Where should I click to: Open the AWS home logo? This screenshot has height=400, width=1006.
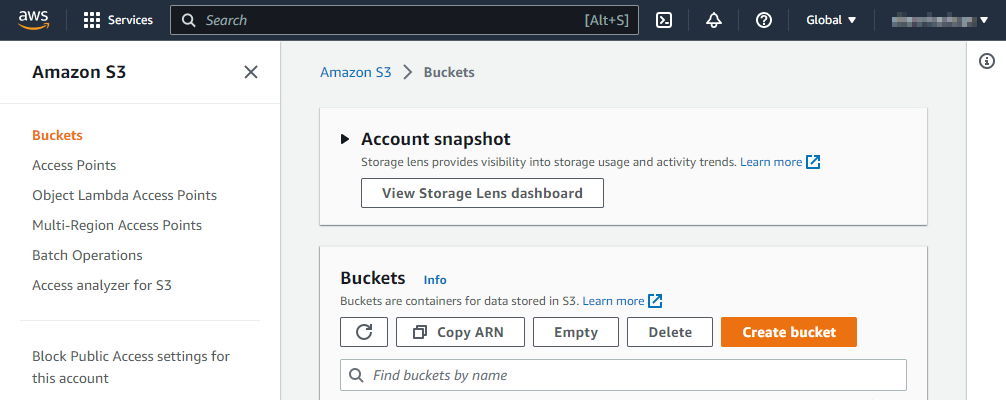[x=33, y=20]
